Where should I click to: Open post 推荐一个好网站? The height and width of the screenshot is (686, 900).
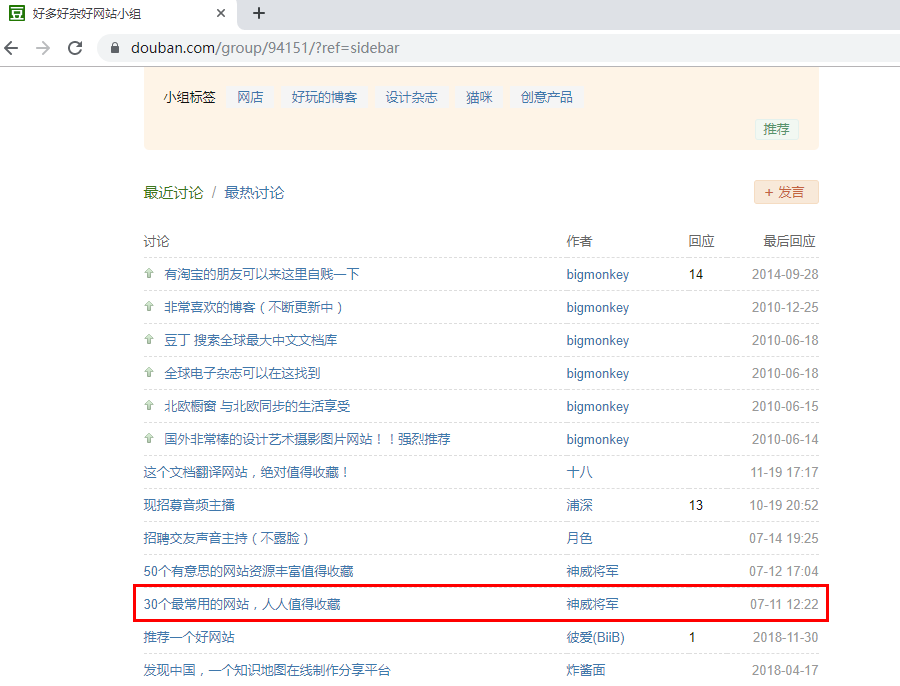[189, 638]
